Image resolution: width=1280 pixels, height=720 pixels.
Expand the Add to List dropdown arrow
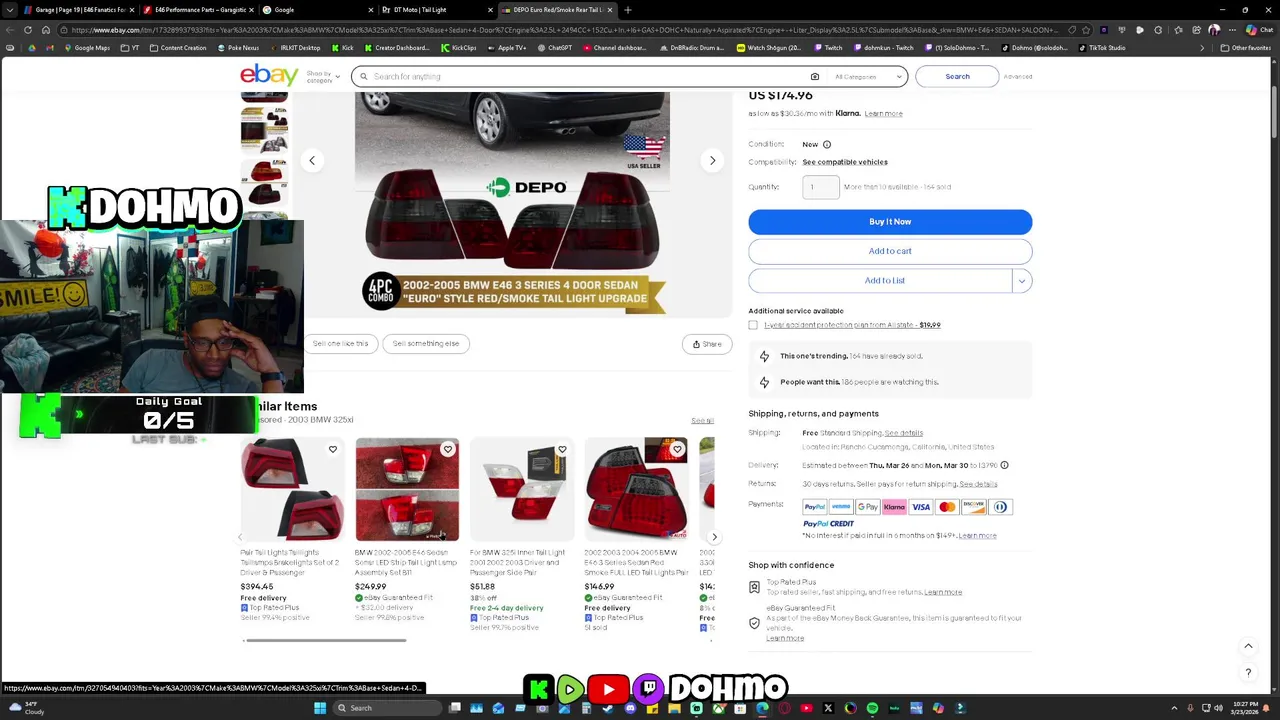coord(1022,281)
